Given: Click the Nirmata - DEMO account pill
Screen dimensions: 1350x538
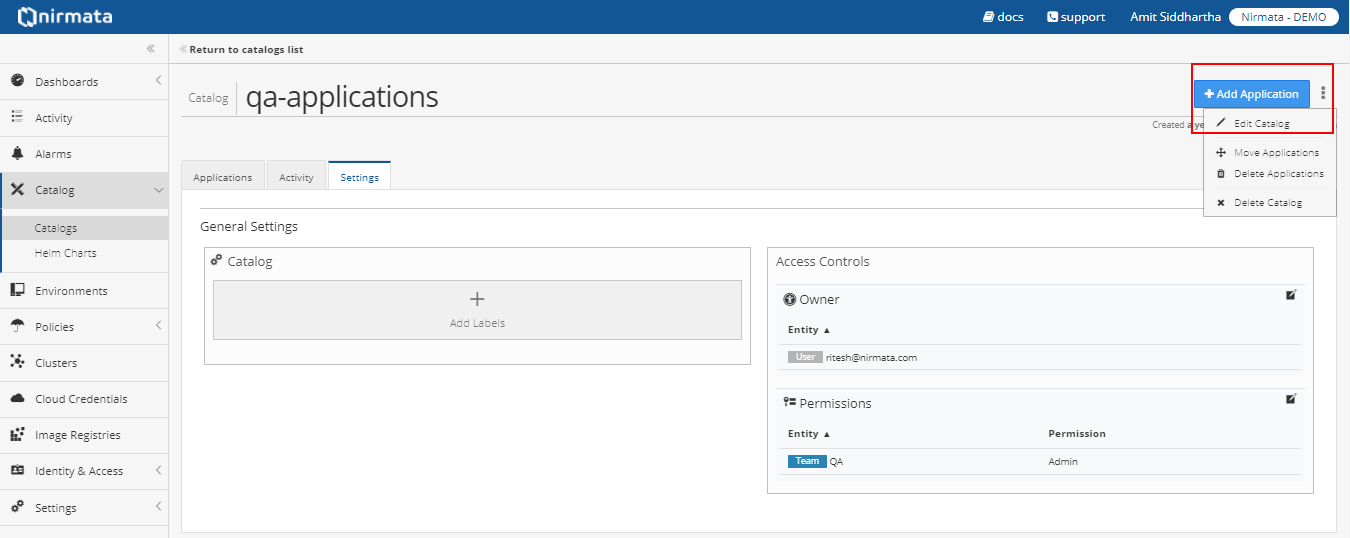Looking at the screenshot, I should [x=1283, y=17].
